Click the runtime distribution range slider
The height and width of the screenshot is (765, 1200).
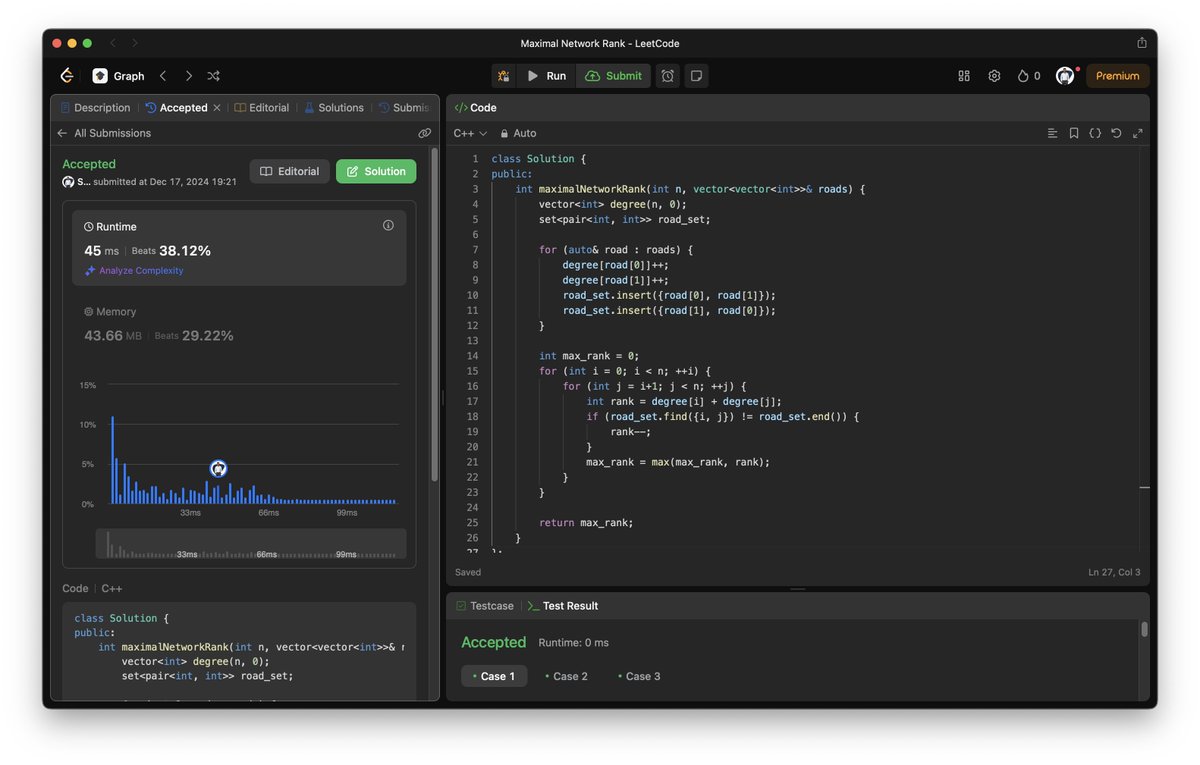coord(251,544)
